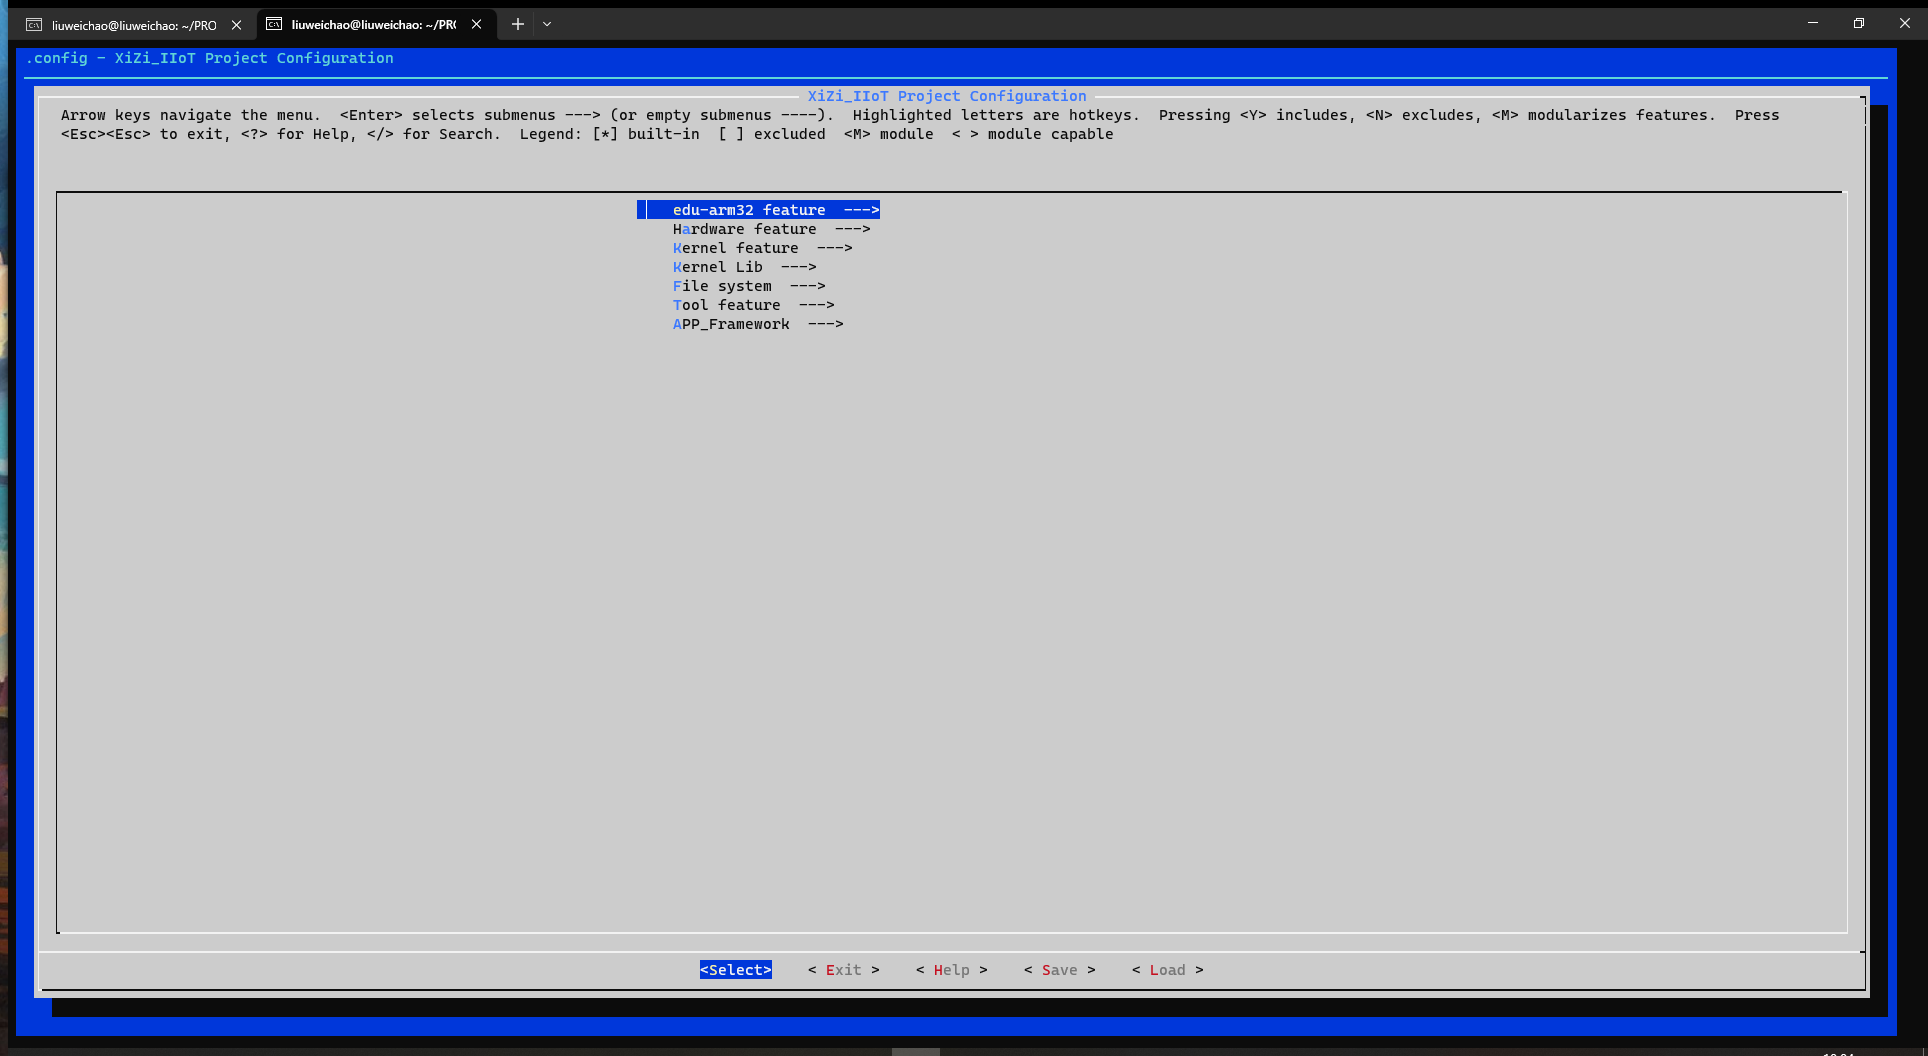Click the <Select> button
This screenshot has height=1056, width=1928.
pyautogui.click(x=736, y=970)
